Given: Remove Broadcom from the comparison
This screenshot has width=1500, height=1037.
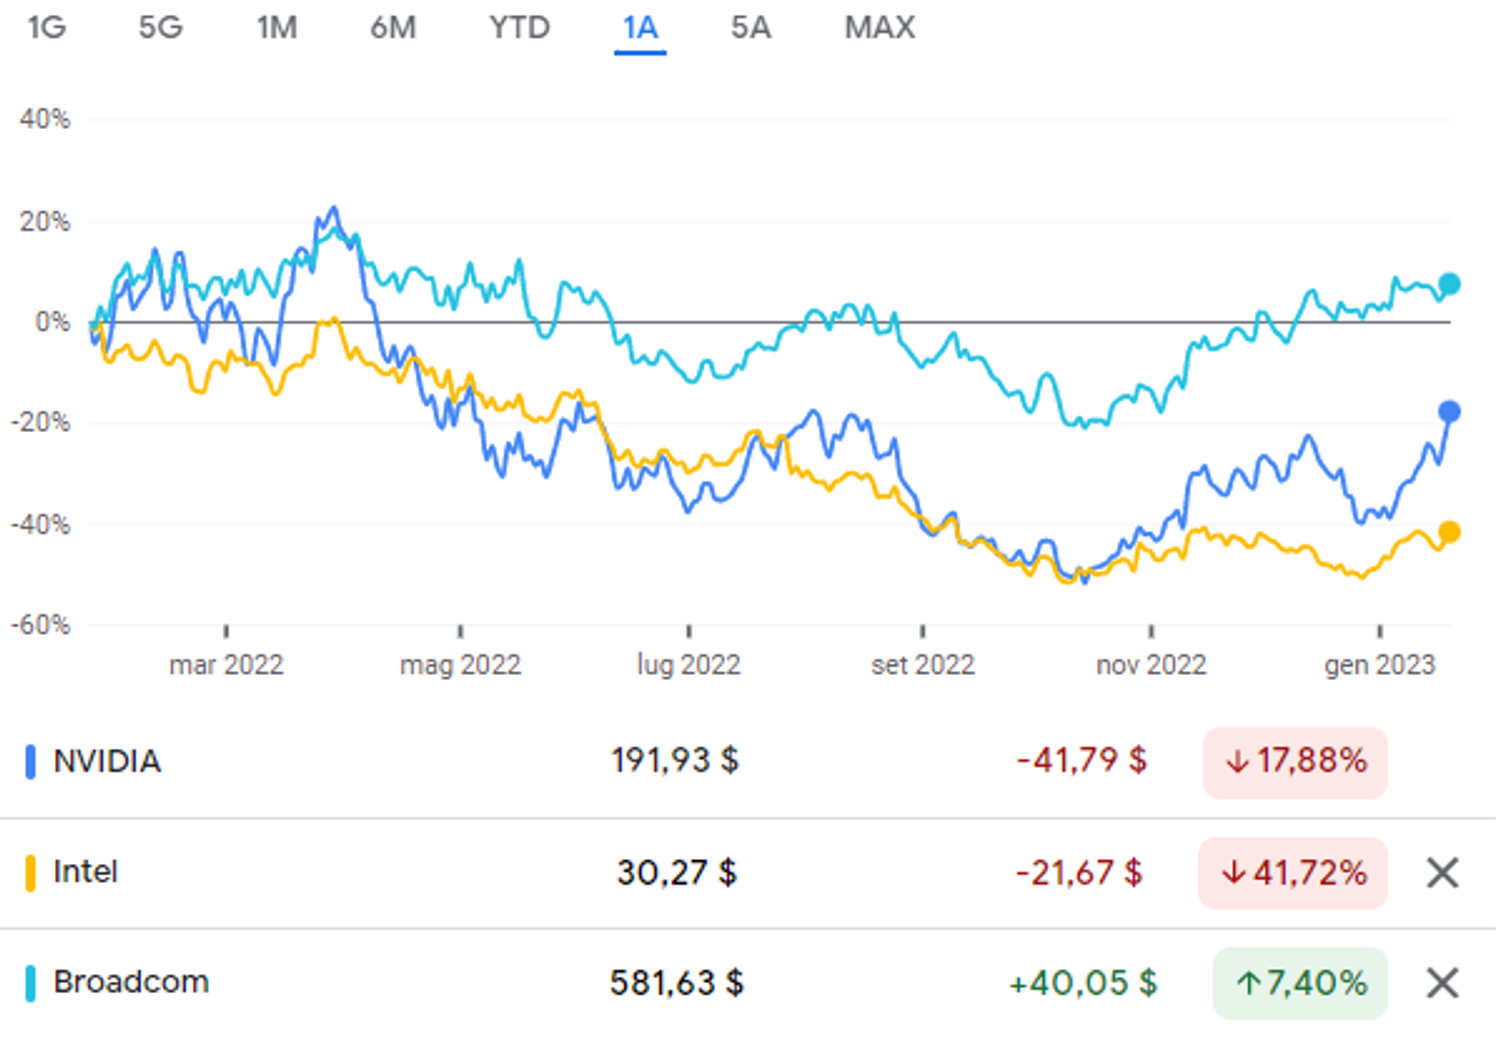Looking at the screenshot, I should 1442,983.
